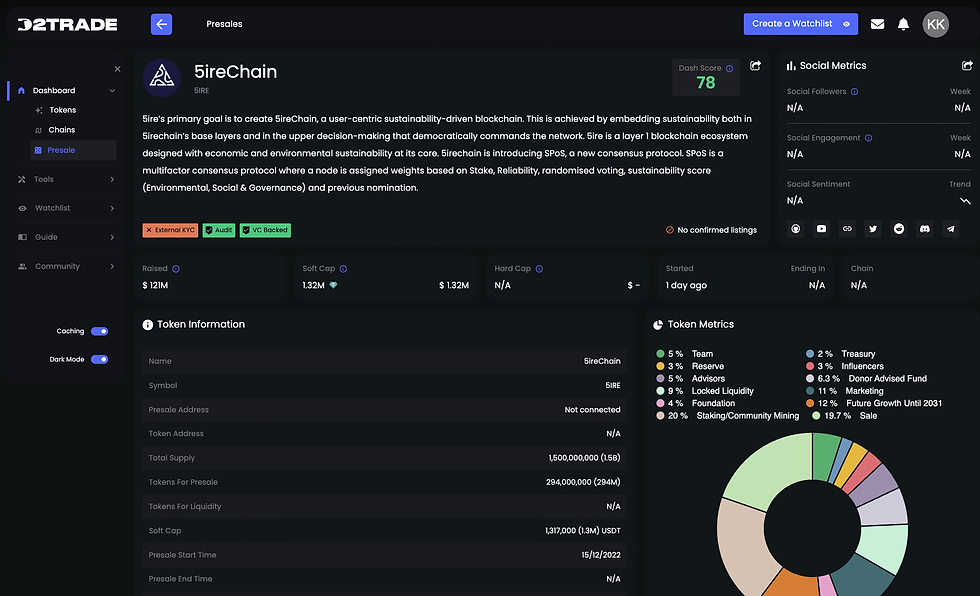The width and height of the screenshot is (980, 596).
Task: Open the KK user avatar menu
Action: pyautogui.click(x=936, y=24)
